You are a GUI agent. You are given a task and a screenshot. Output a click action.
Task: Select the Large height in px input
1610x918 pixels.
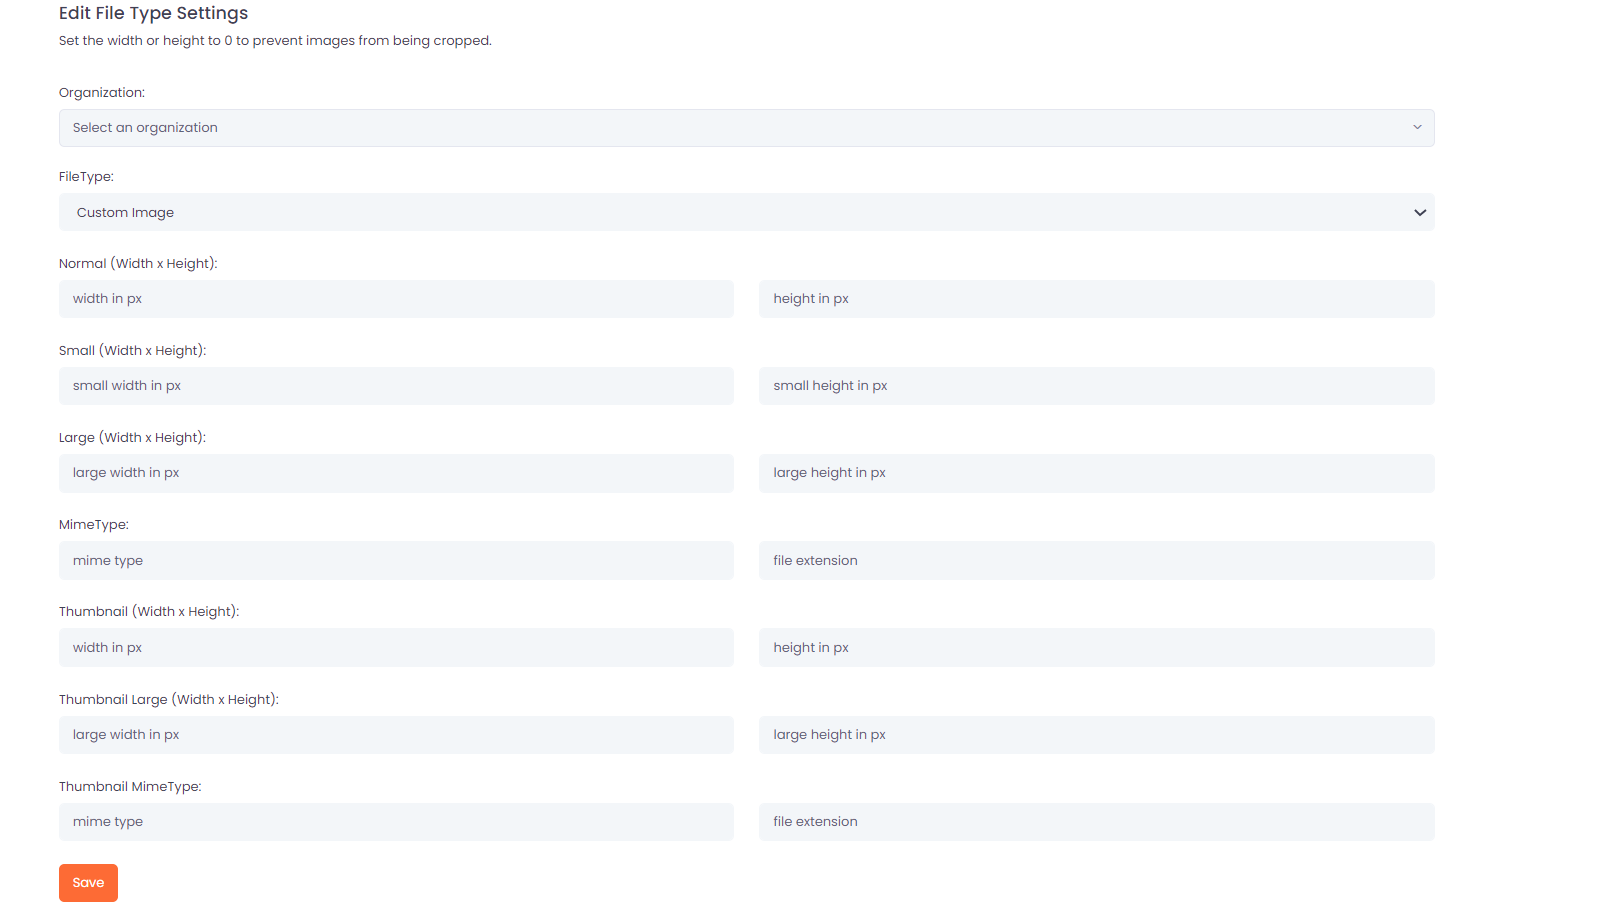tap(1096, 473)
